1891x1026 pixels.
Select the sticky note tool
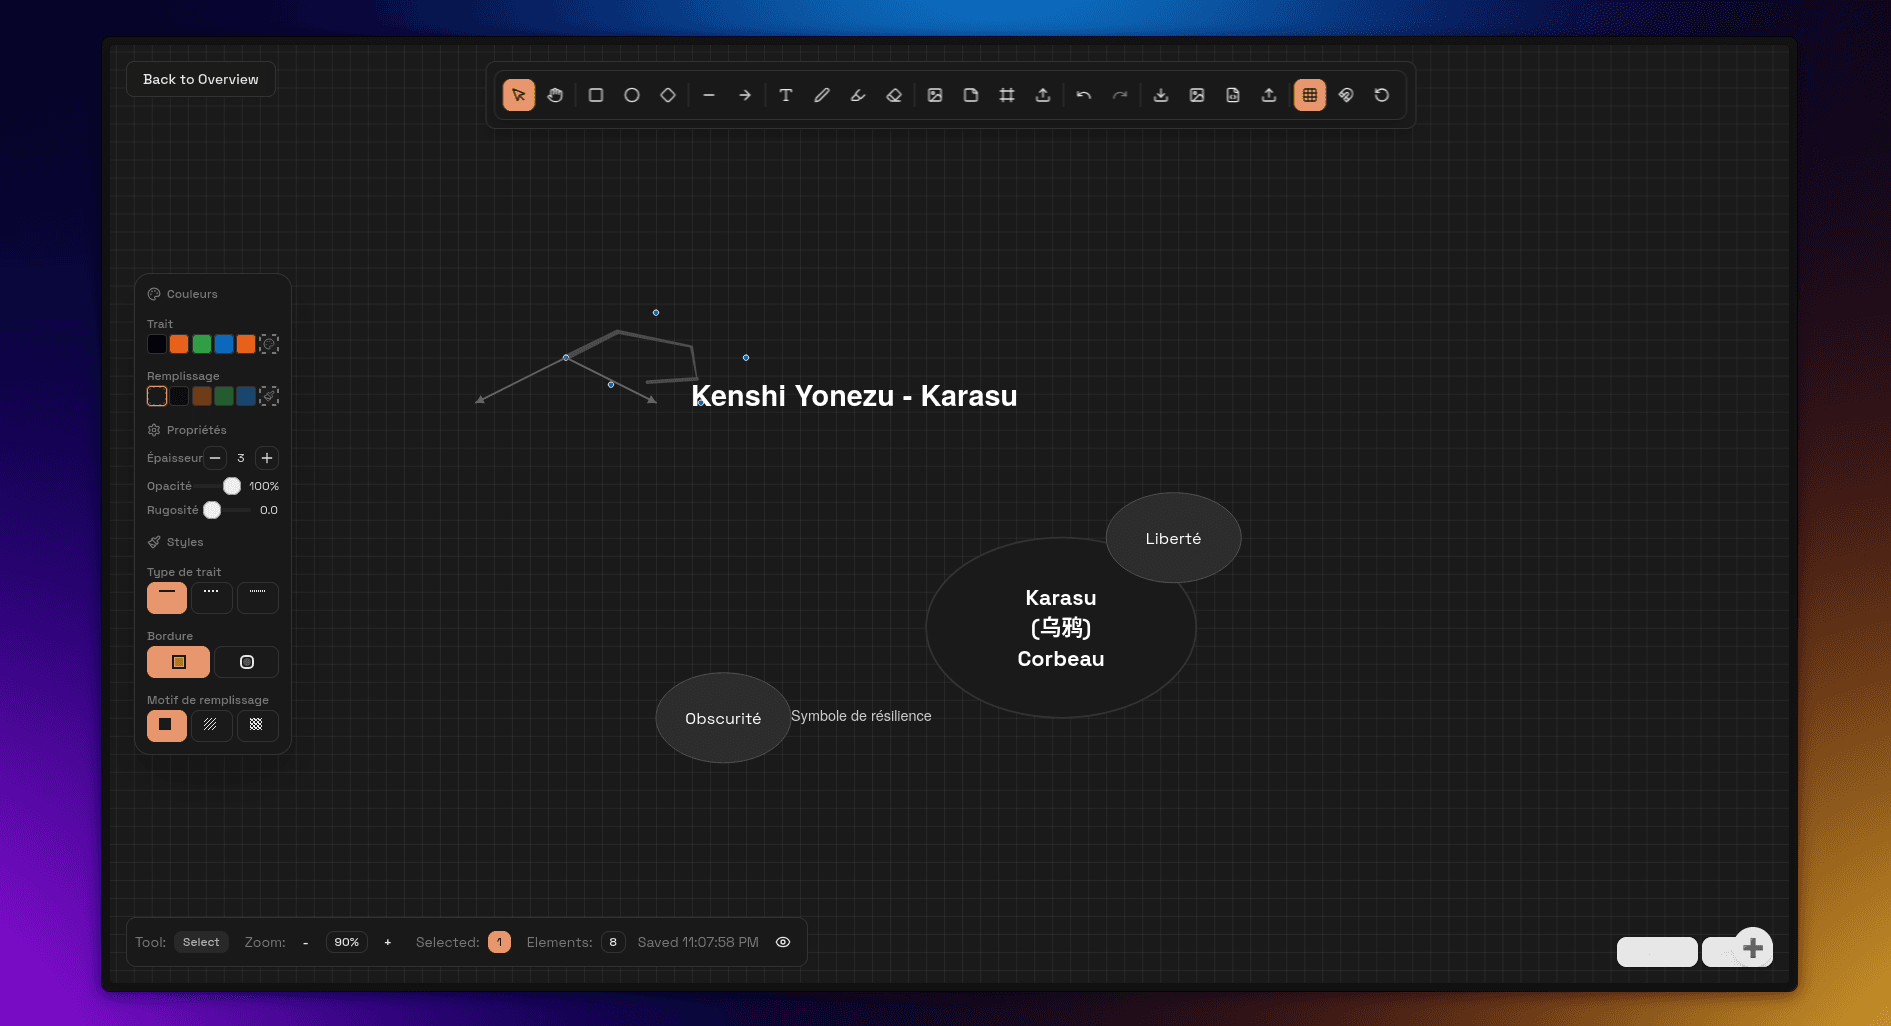pos(971,95)
